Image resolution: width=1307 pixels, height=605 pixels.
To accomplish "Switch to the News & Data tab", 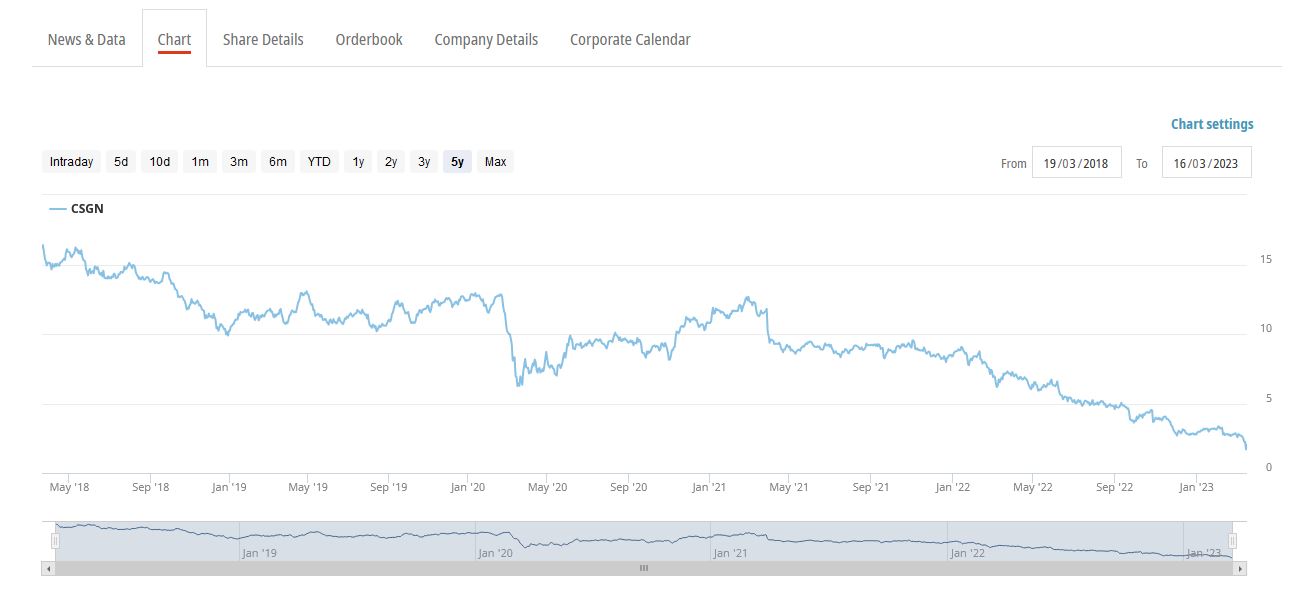I will coord(87,40).
